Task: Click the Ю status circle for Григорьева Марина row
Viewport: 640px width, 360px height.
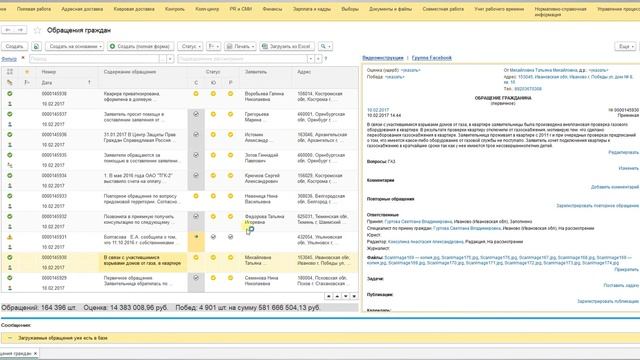Action: 213,114
